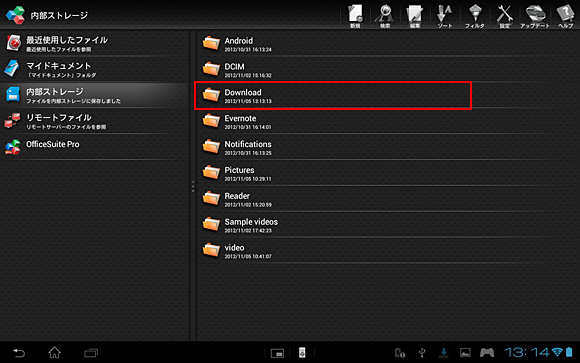Viewport: 580px width, 363px height.
Task: Click the Evernote folder icon
Action: (x=211, y=121)
